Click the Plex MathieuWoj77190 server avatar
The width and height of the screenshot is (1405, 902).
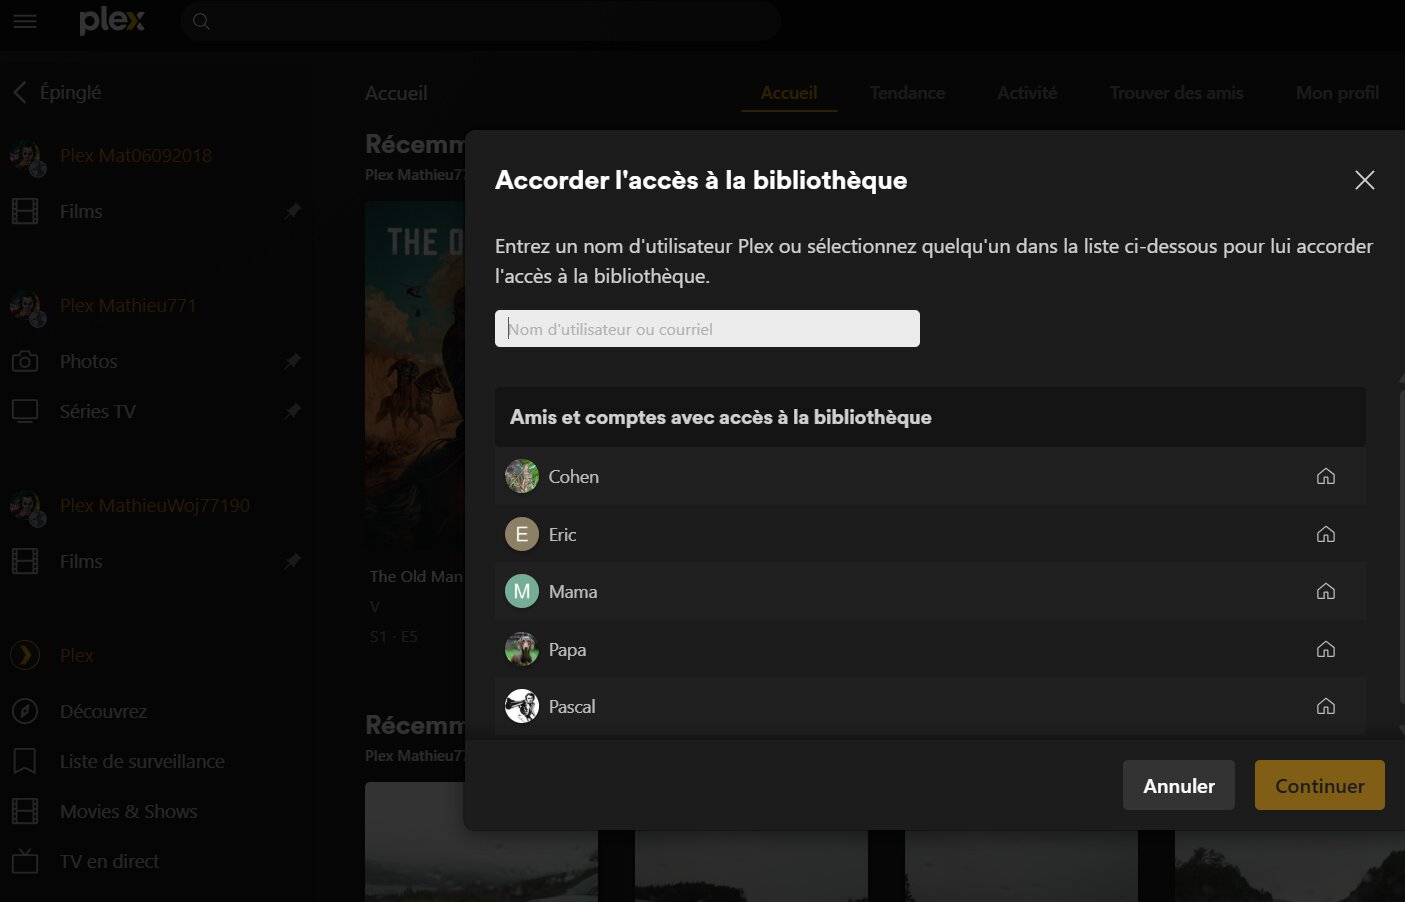tap(27, 507)
